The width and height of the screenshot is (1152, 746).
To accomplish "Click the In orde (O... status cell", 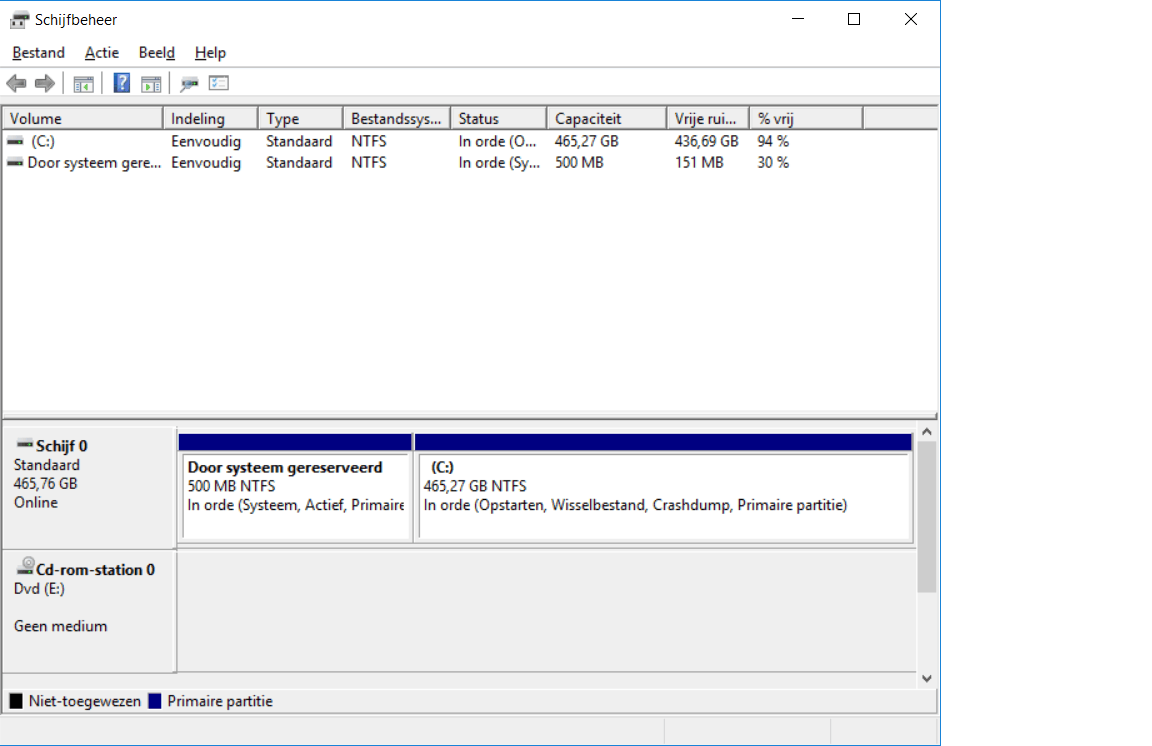I will (497, 141).
